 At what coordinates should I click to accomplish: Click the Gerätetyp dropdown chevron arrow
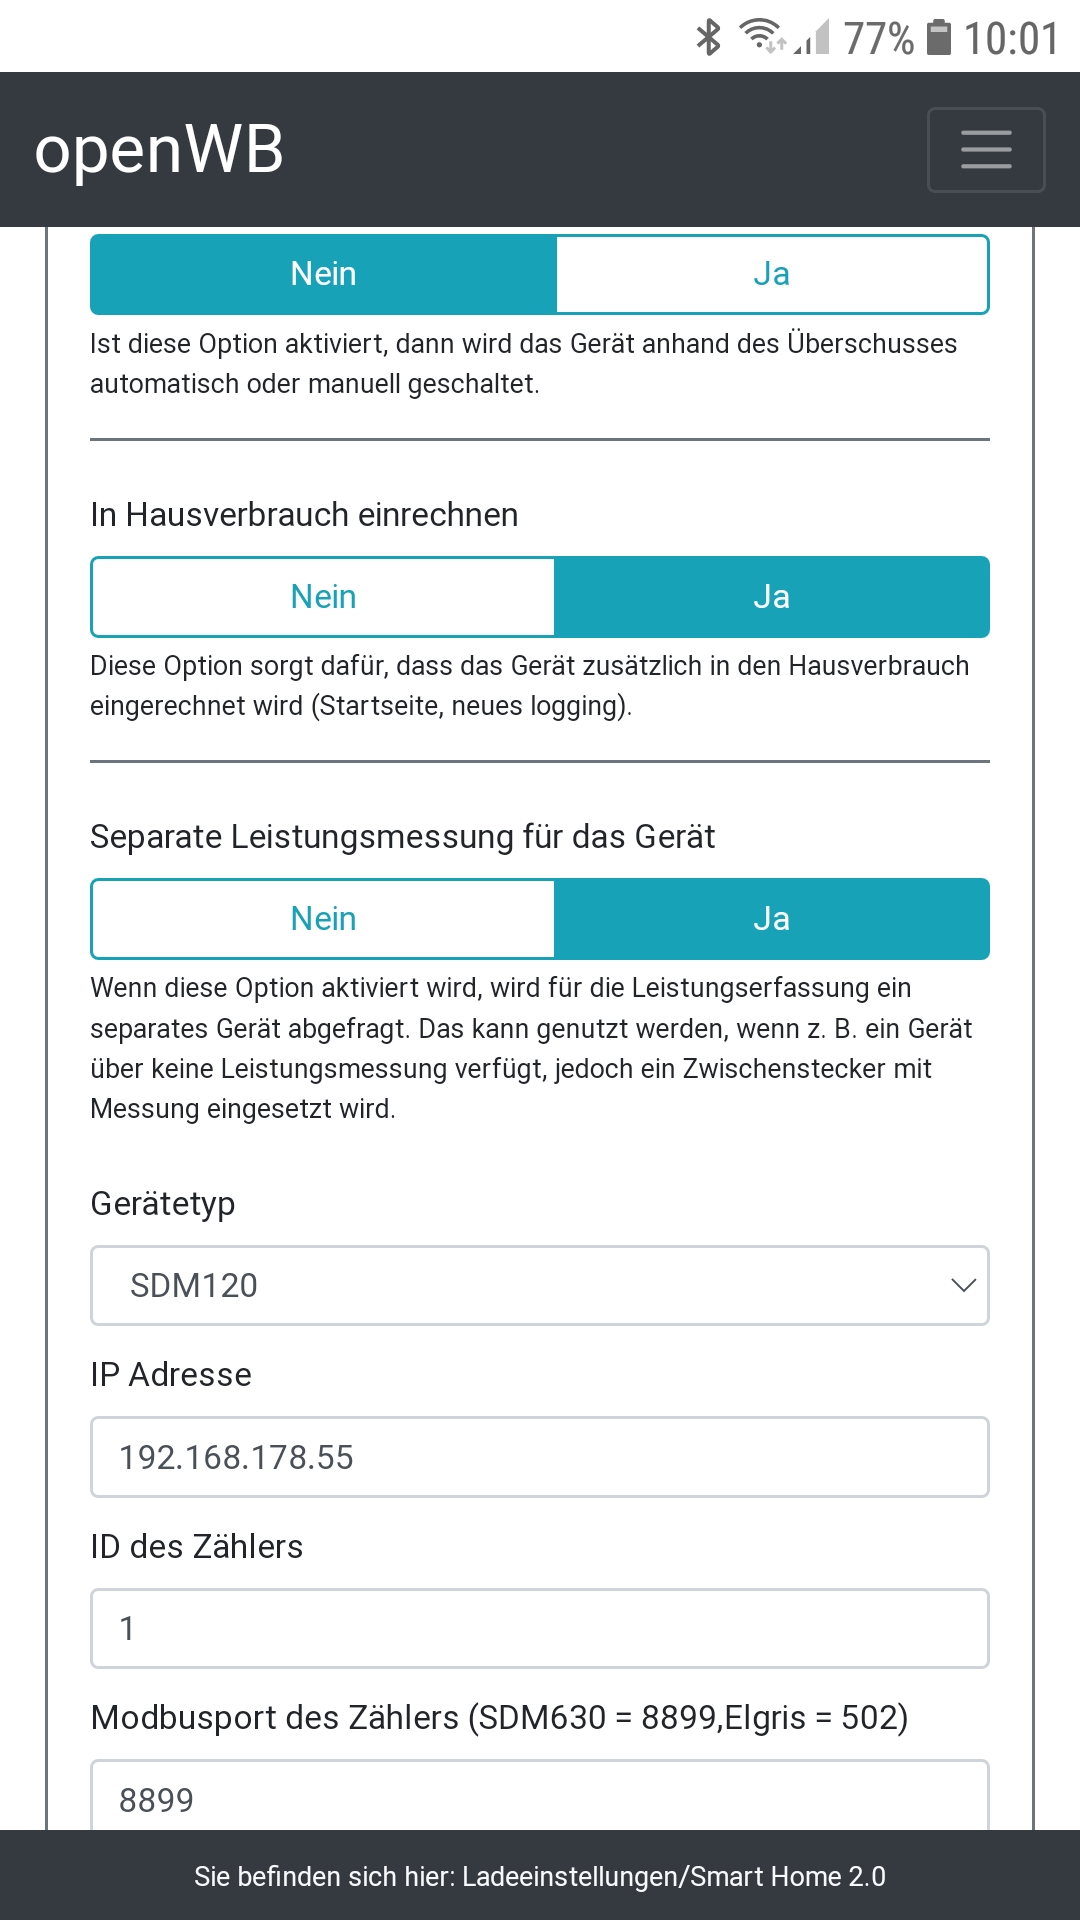(963, 1286)
